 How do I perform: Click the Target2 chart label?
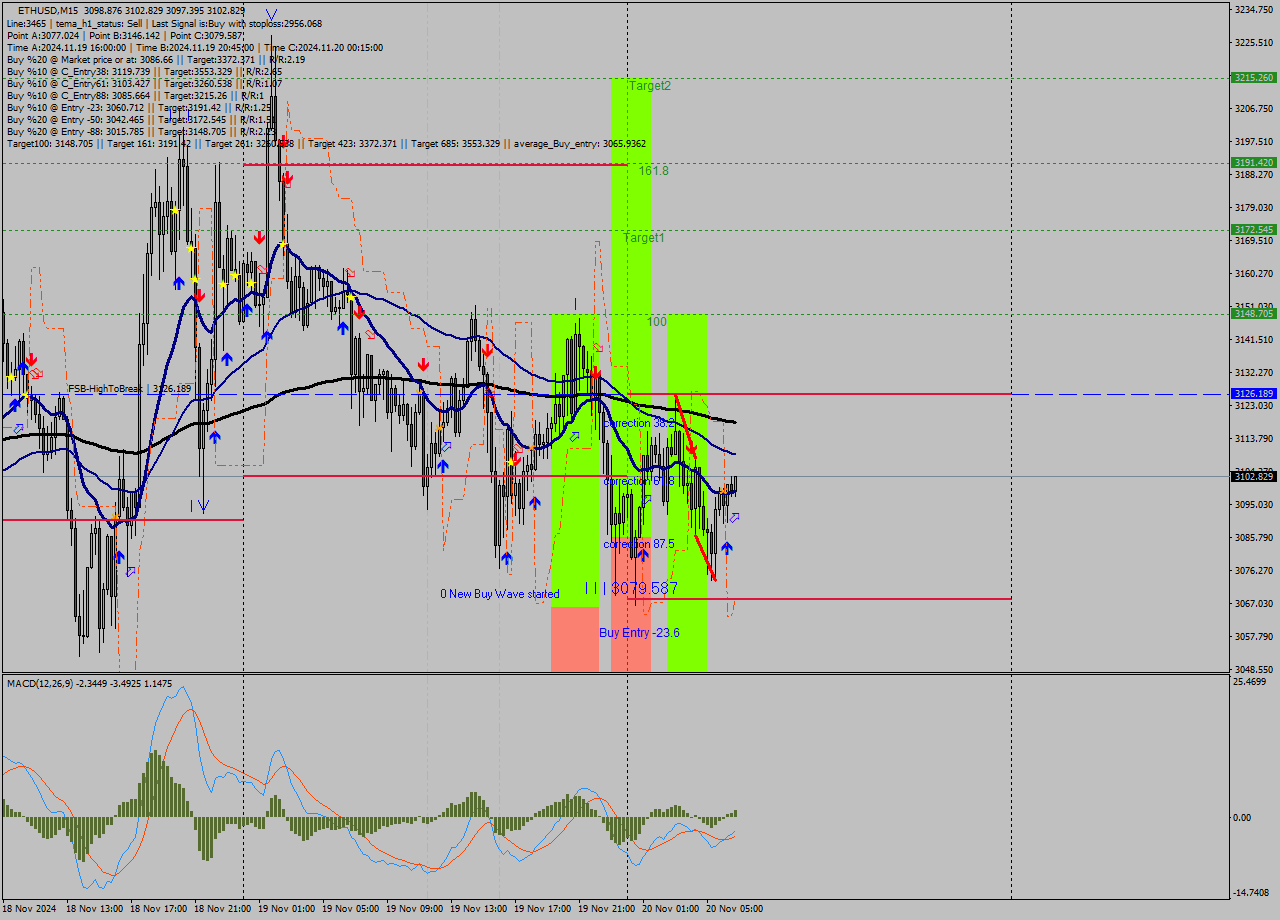tap(650, 86)
